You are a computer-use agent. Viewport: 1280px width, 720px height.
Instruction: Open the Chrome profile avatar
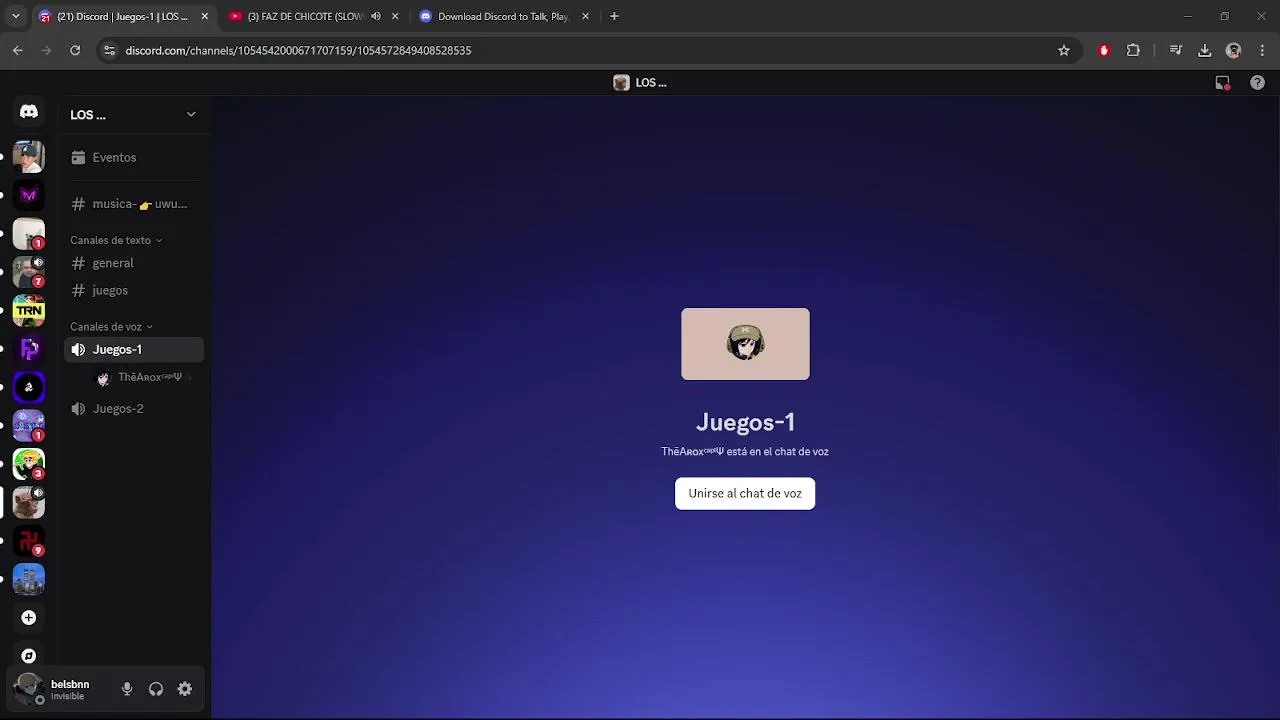coord(1234,50)
